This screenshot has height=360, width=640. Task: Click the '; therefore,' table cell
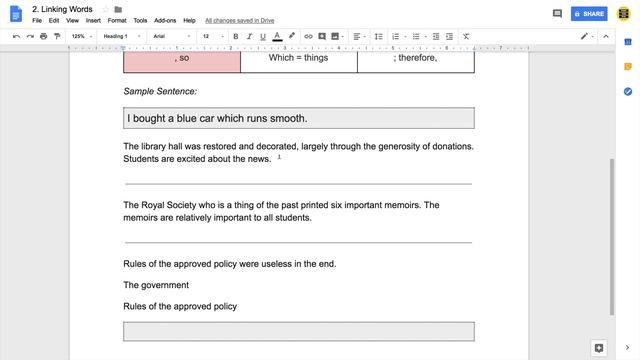coord(416,62)
